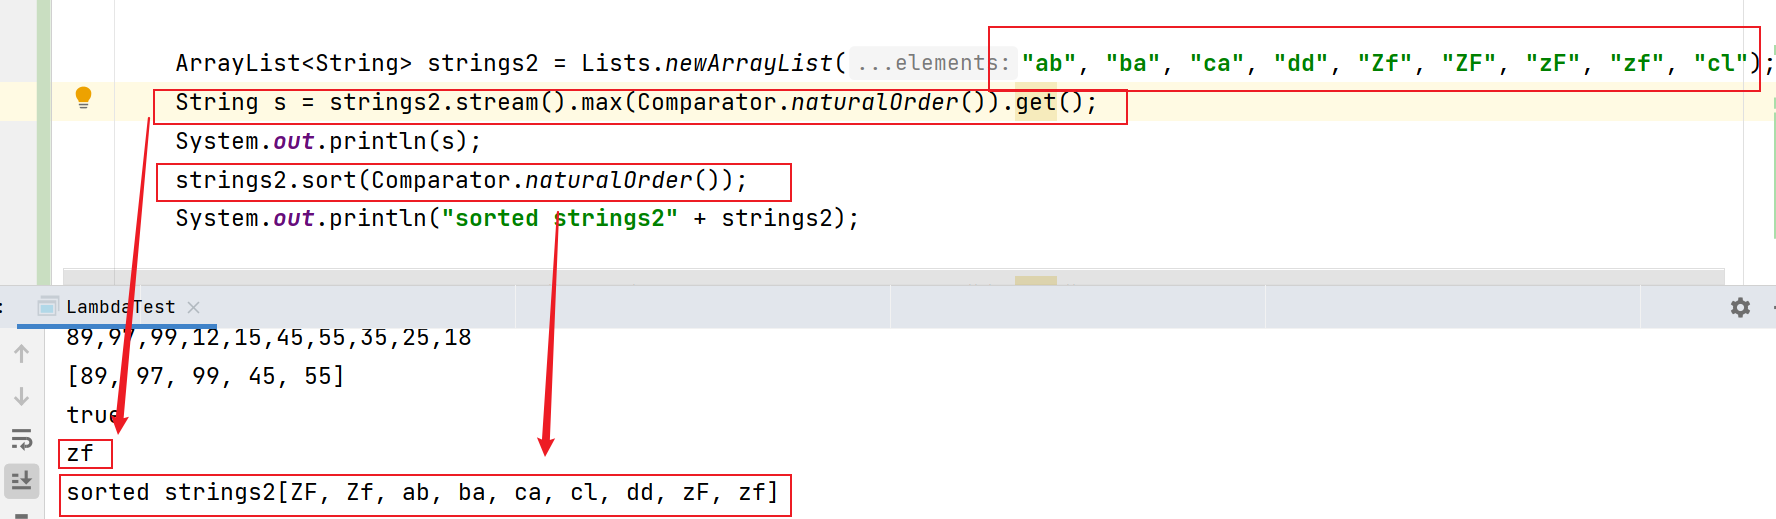Image resolution: width=1776 pixels, height=519 pixels.
Task: Select the LambdaTest run tab
Action: [120, 307]
